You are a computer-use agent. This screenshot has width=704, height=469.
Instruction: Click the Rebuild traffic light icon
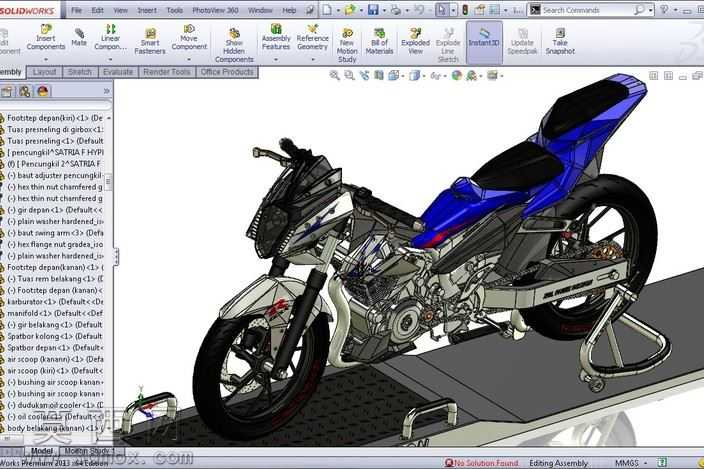coord(465,9)
